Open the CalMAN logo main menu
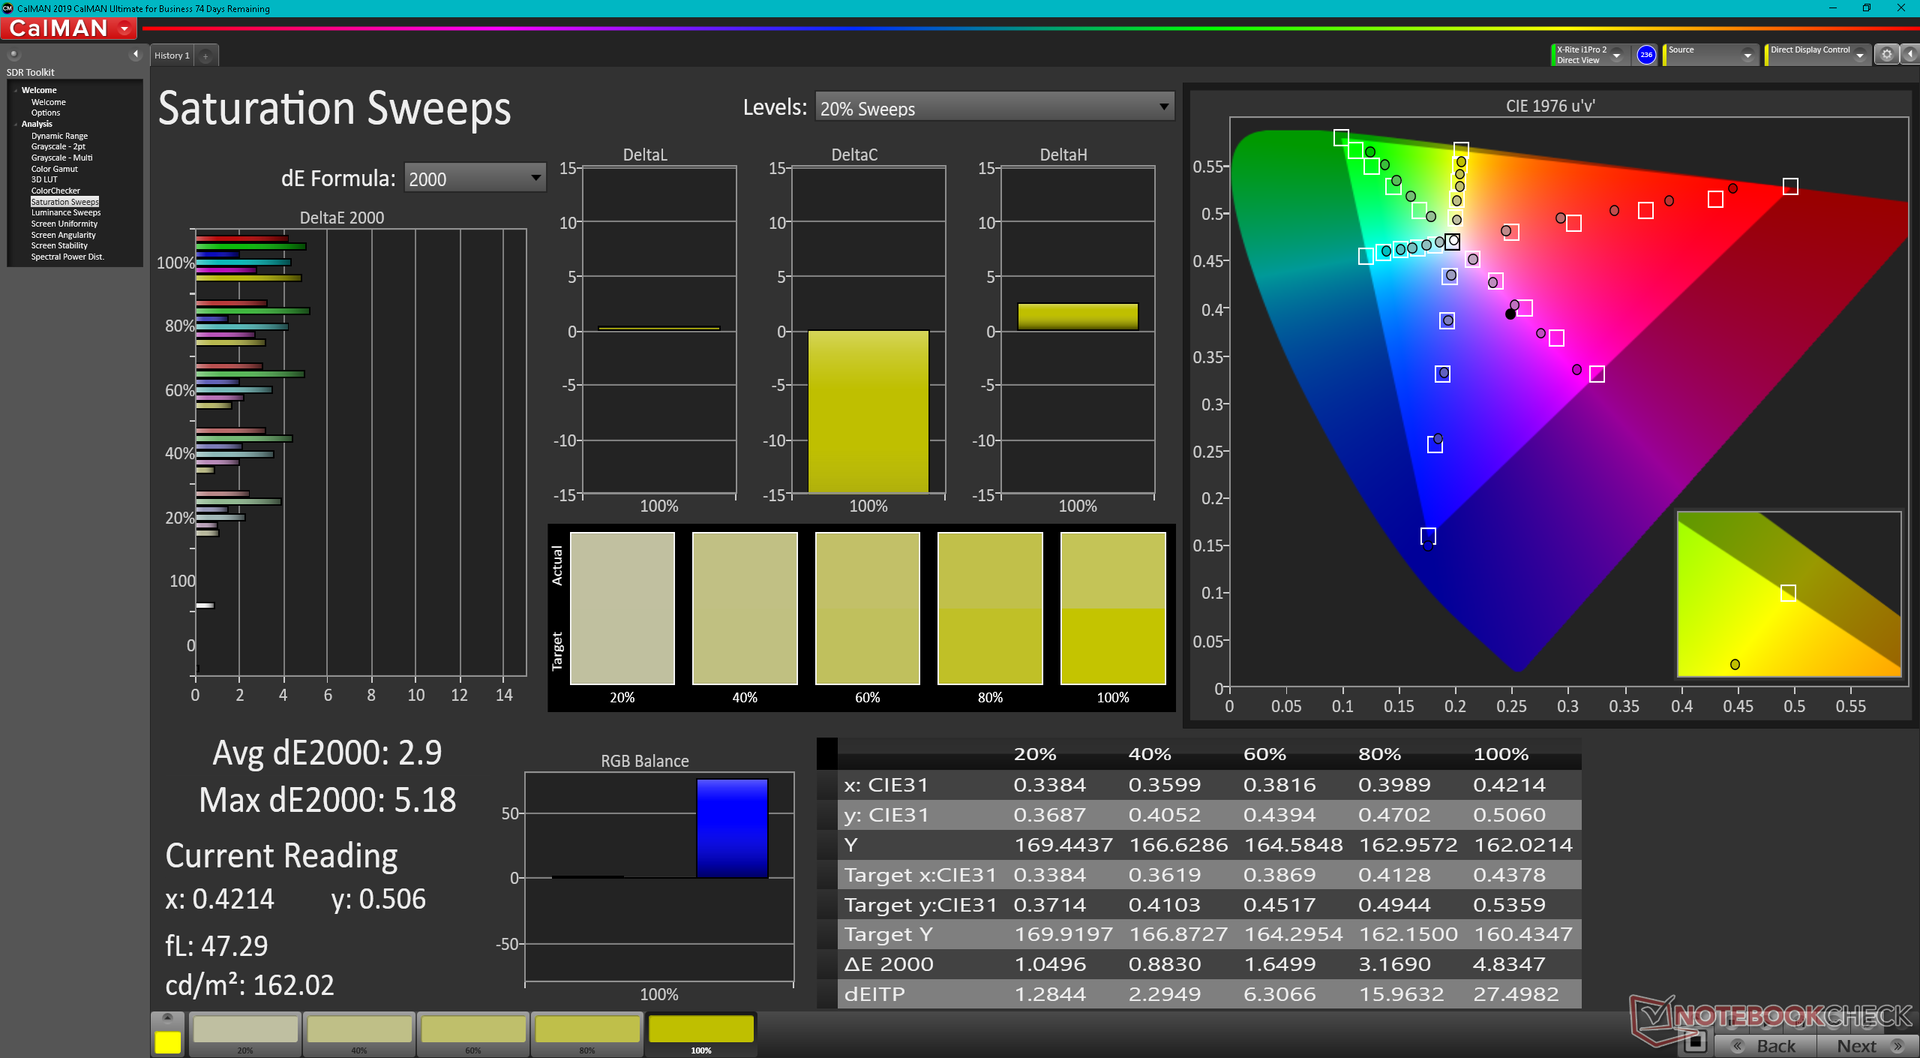Viewport: 1920px width, 1058px height. (x=70, y=29)
